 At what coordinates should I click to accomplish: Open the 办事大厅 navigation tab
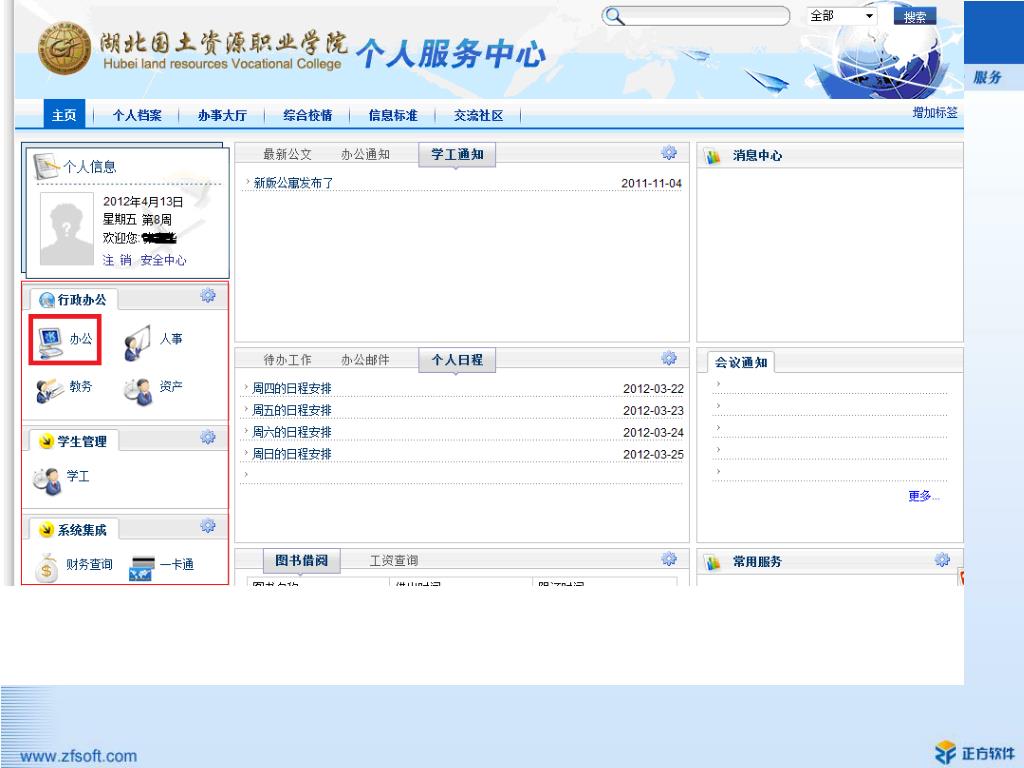click(x=222, y=115)
